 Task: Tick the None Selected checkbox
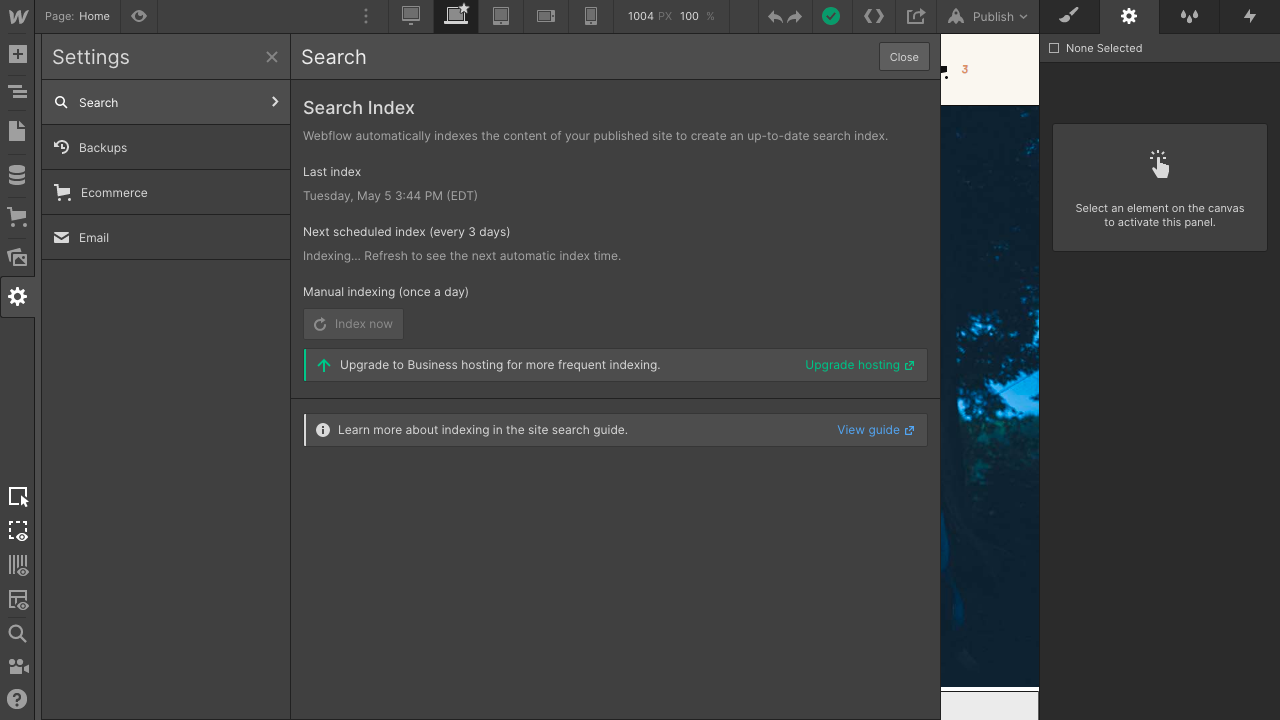click(x=1053, y=48)
